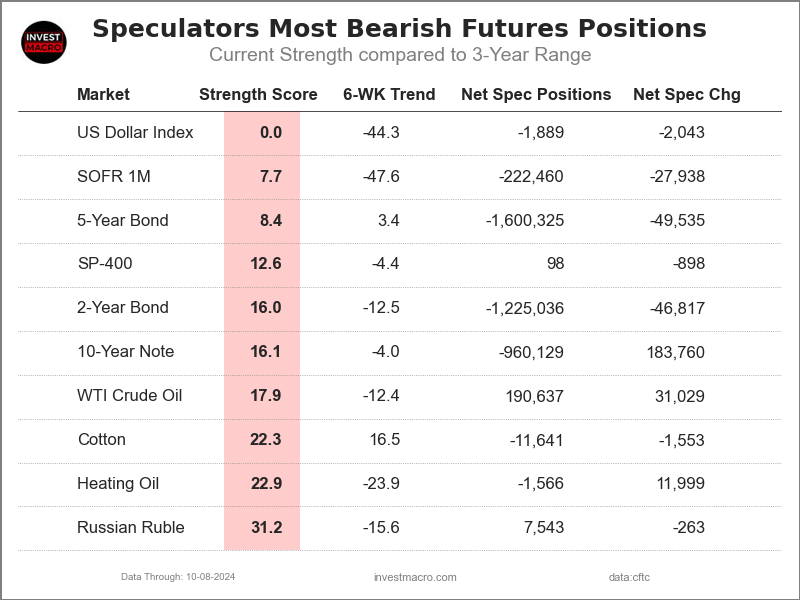Click the investmacro.com link text
This screenshot has width=800, height=600.
tap(414, 577)
